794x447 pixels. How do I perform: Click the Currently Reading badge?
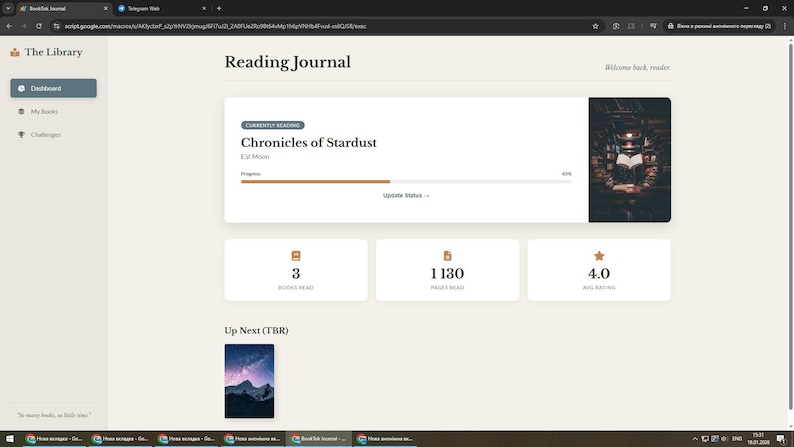[272, 125]
